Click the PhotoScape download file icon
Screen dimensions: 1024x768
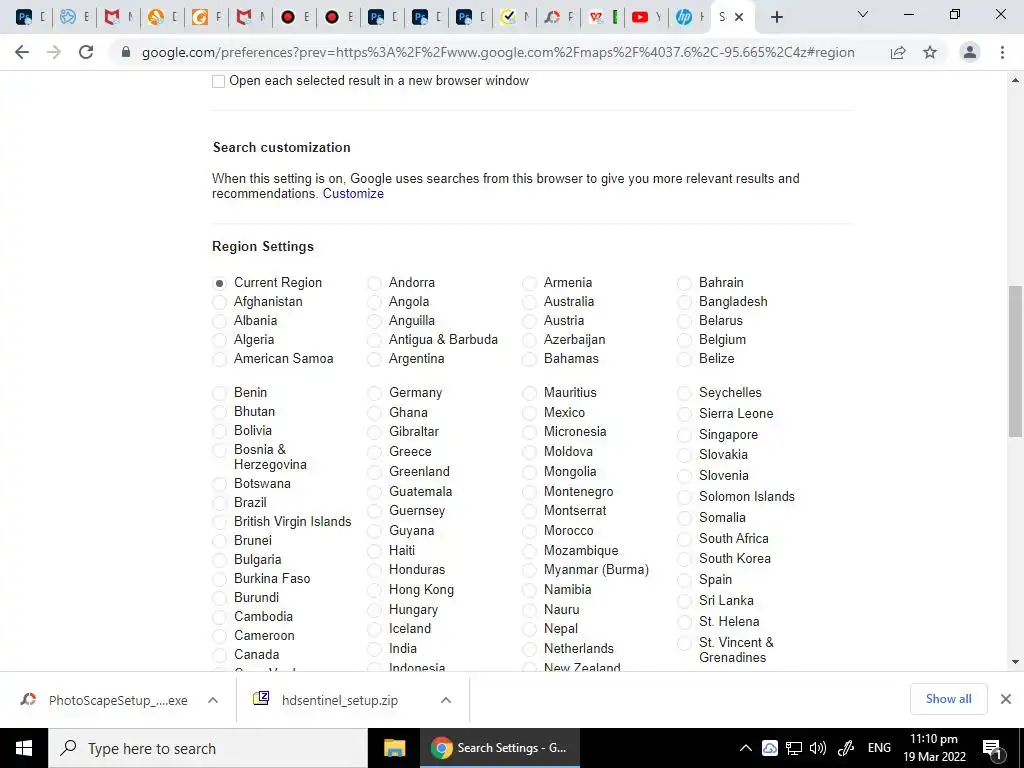(x=28, y=699)
